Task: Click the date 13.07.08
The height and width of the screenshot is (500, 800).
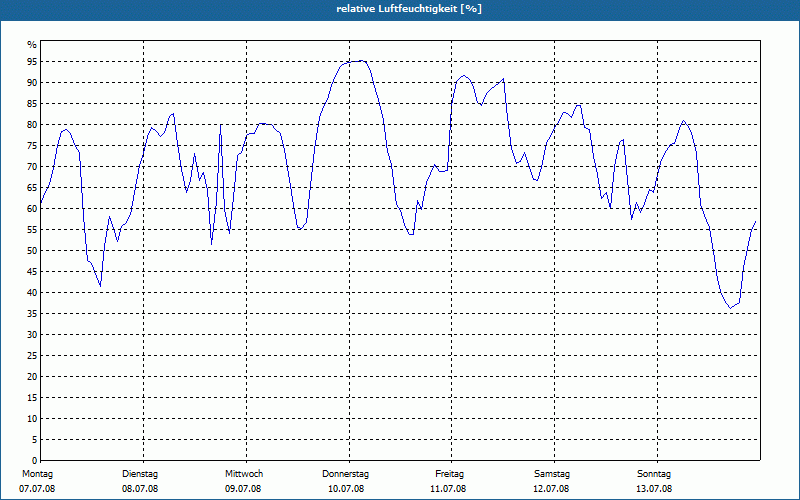Action: tap(654, 489)
